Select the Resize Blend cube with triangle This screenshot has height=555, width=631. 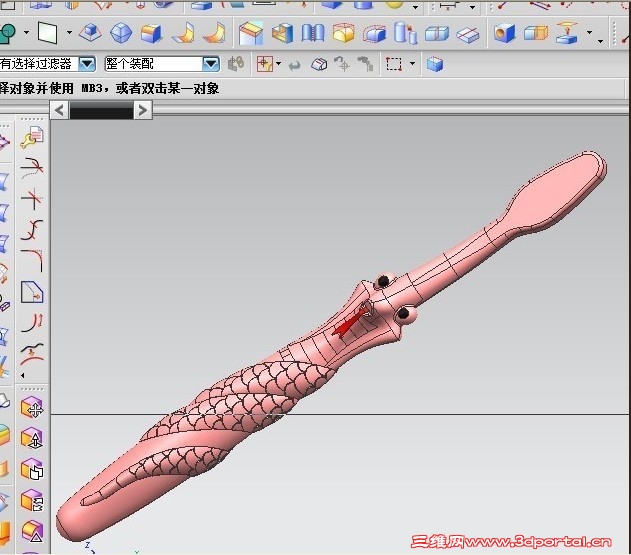point(32,531)
